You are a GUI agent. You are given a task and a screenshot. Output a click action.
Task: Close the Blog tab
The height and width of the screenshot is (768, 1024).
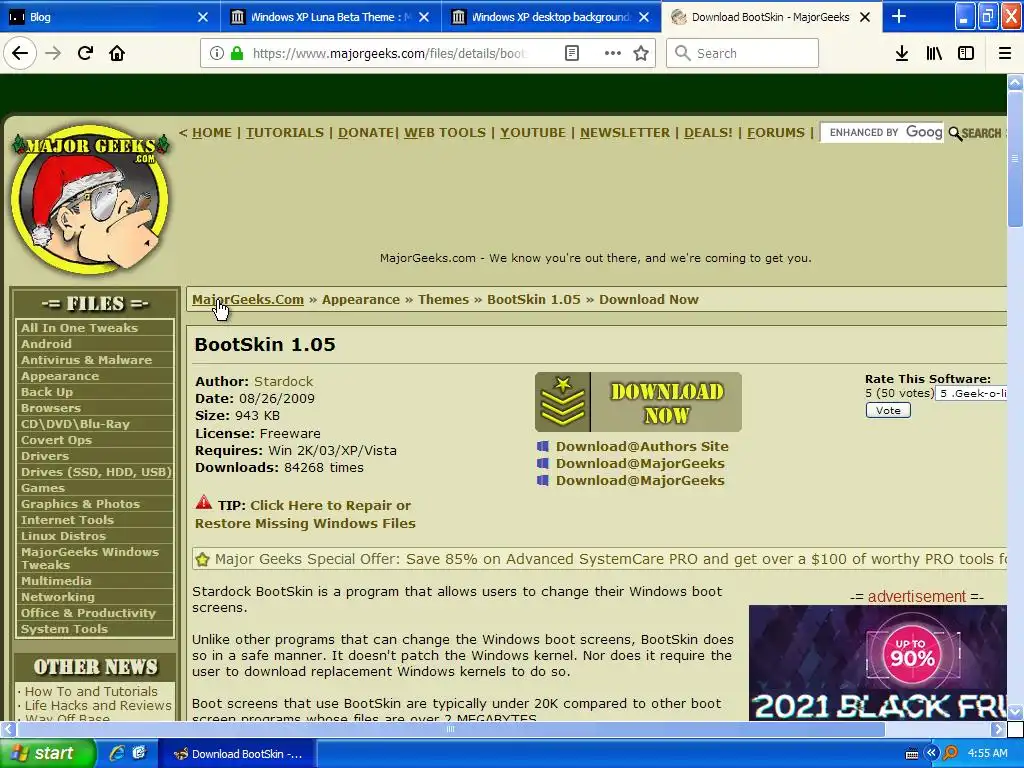click(x=202, y=17)
